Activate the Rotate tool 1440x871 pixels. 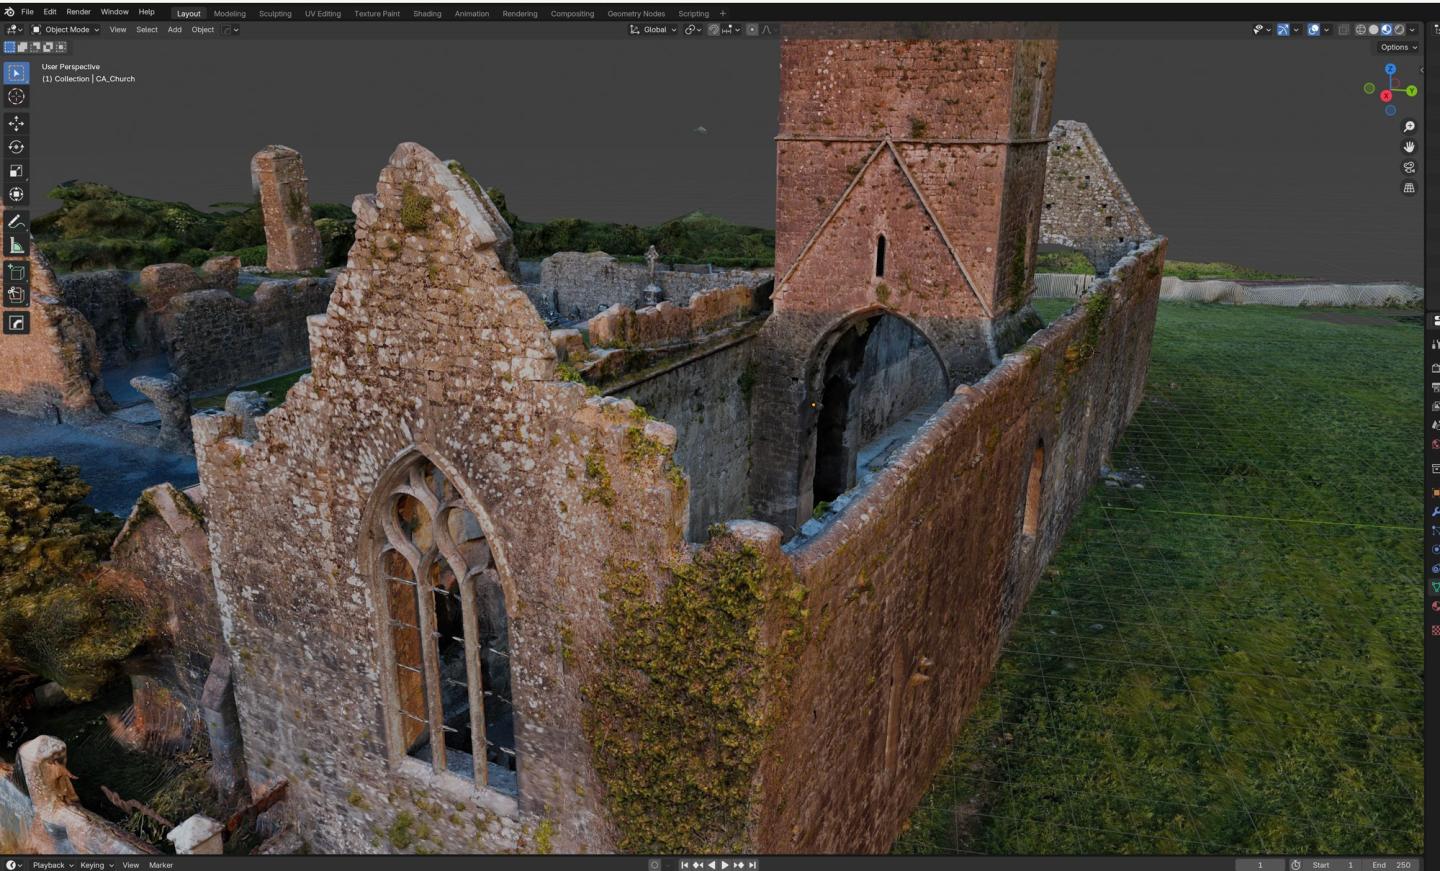[x=16, y=147]
